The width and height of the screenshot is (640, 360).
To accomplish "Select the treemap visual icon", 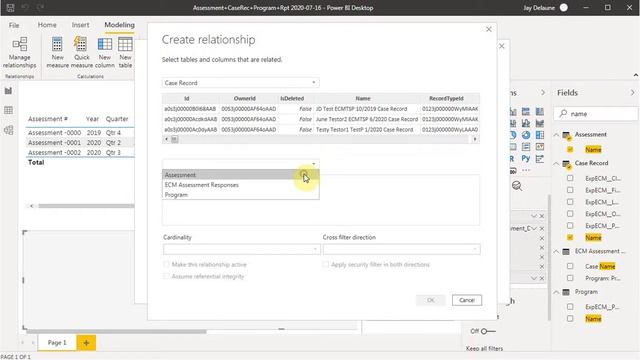I will tap(540, 135).
